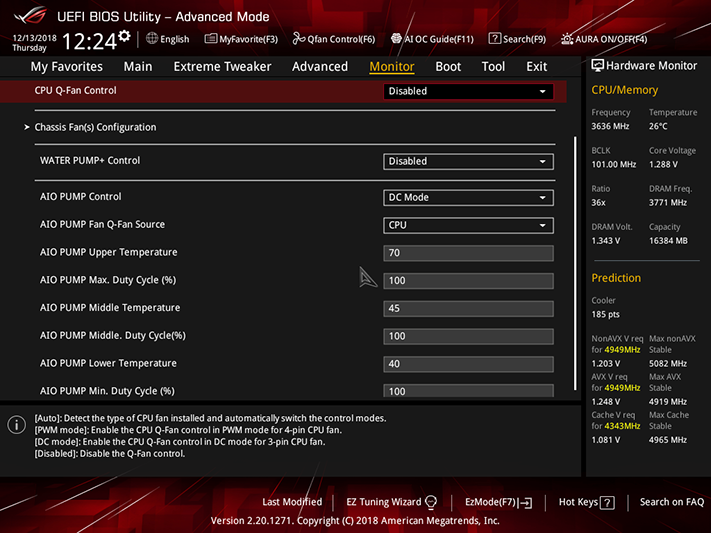Open Search on FAQ link
This screenshot has height=533, width=711.
point(672,502)
